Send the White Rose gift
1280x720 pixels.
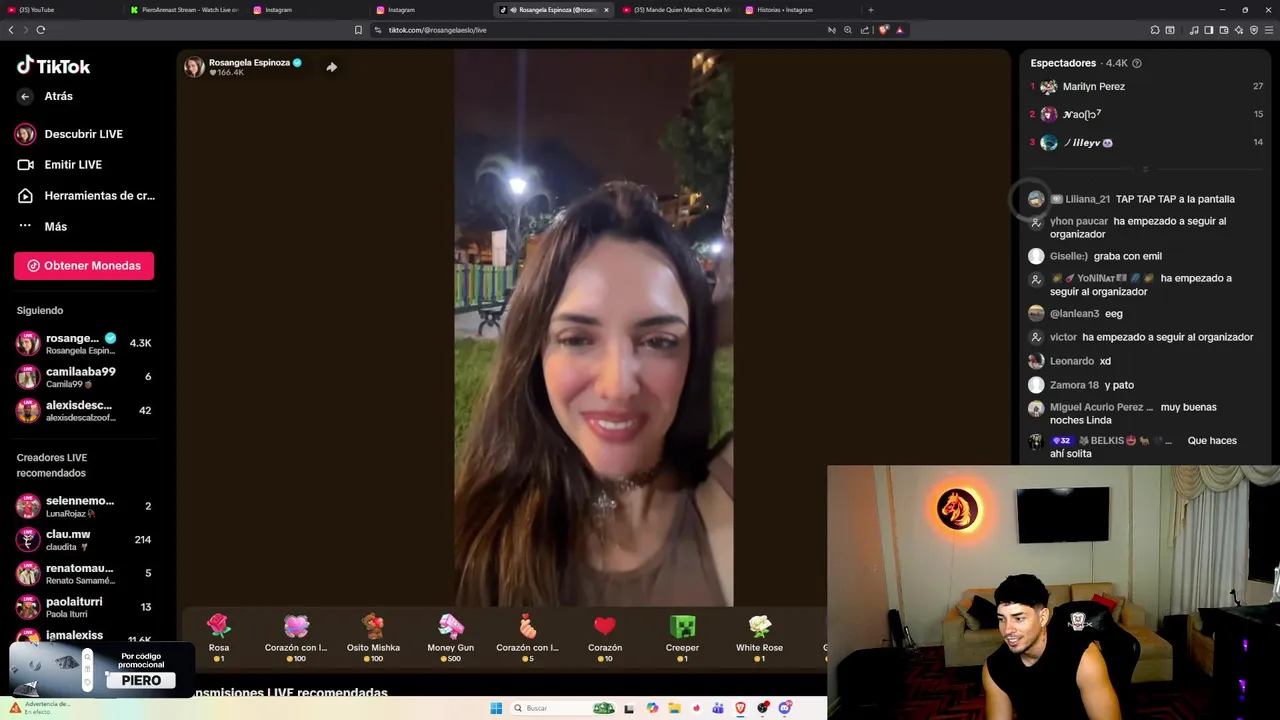click(759, 638)
